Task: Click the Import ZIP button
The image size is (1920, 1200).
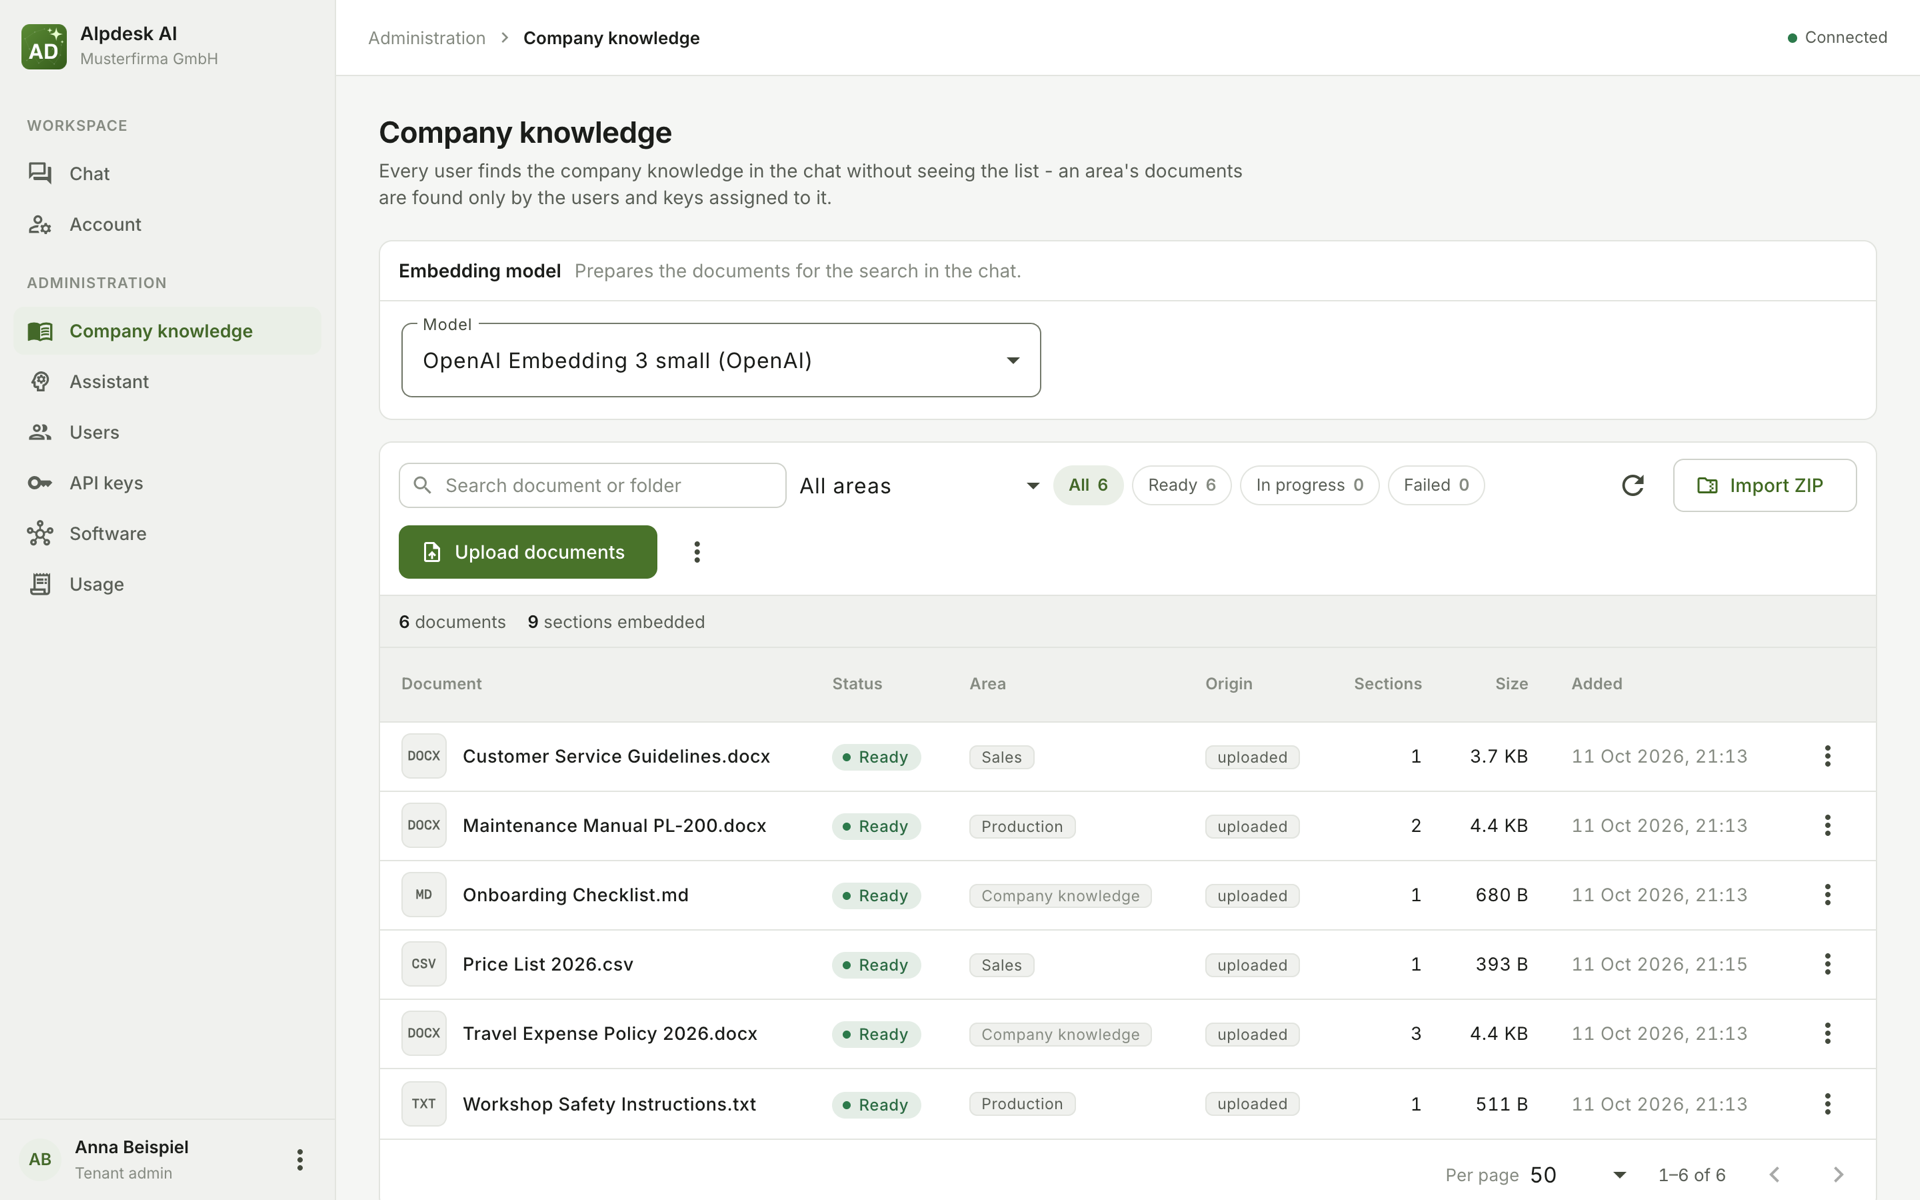Action: [x=1764, y=485]
